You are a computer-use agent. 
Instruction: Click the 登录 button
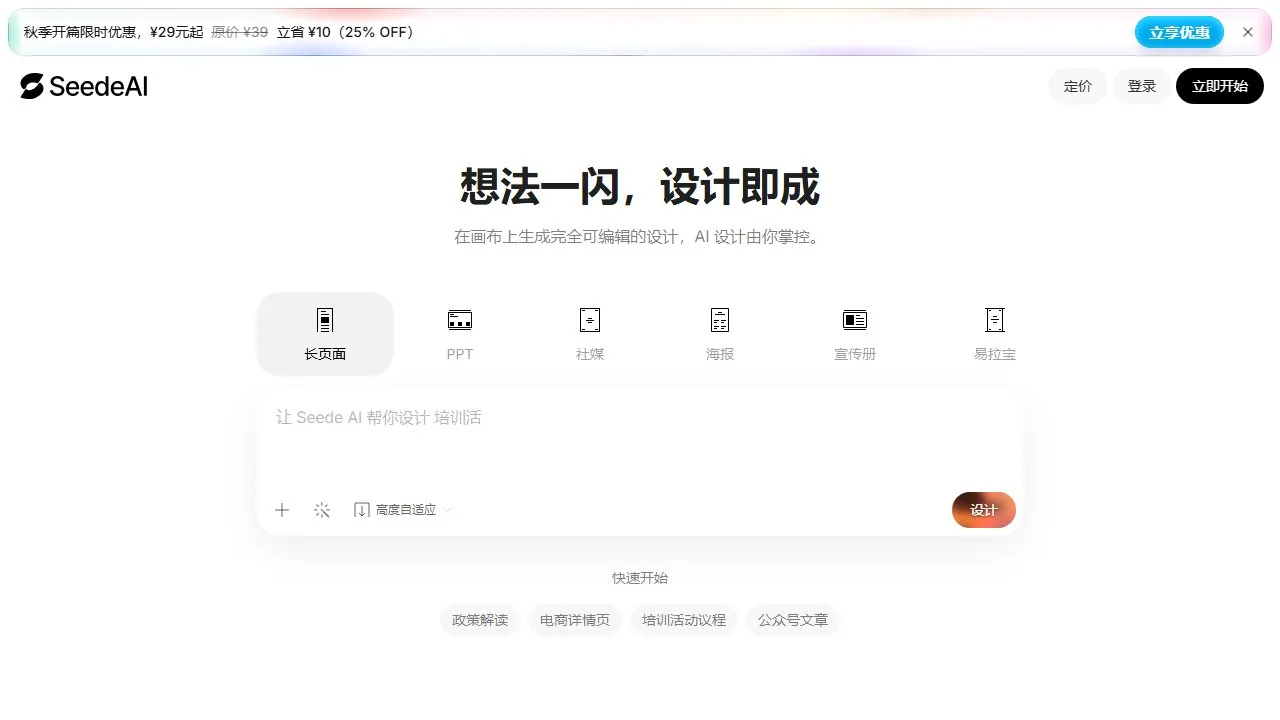(1142, 86)
